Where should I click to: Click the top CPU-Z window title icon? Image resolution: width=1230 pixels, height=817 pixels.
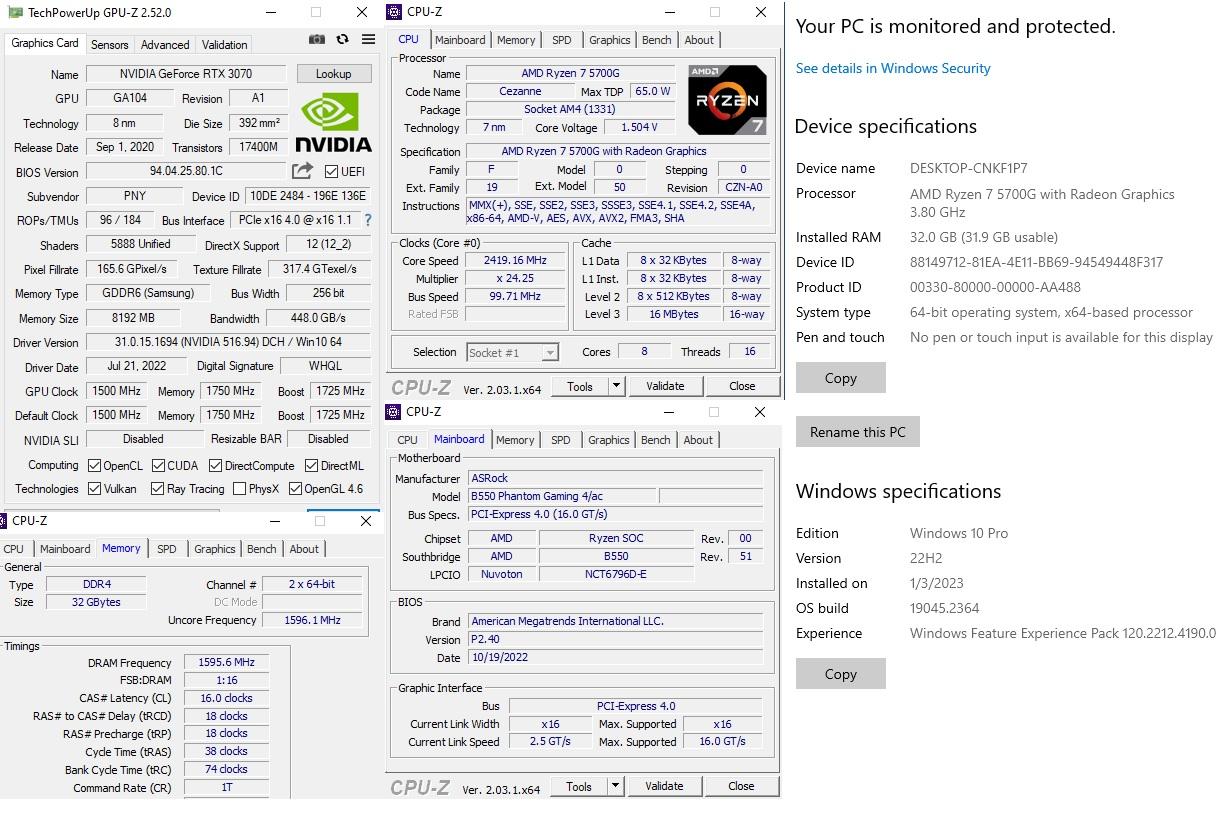395,12
